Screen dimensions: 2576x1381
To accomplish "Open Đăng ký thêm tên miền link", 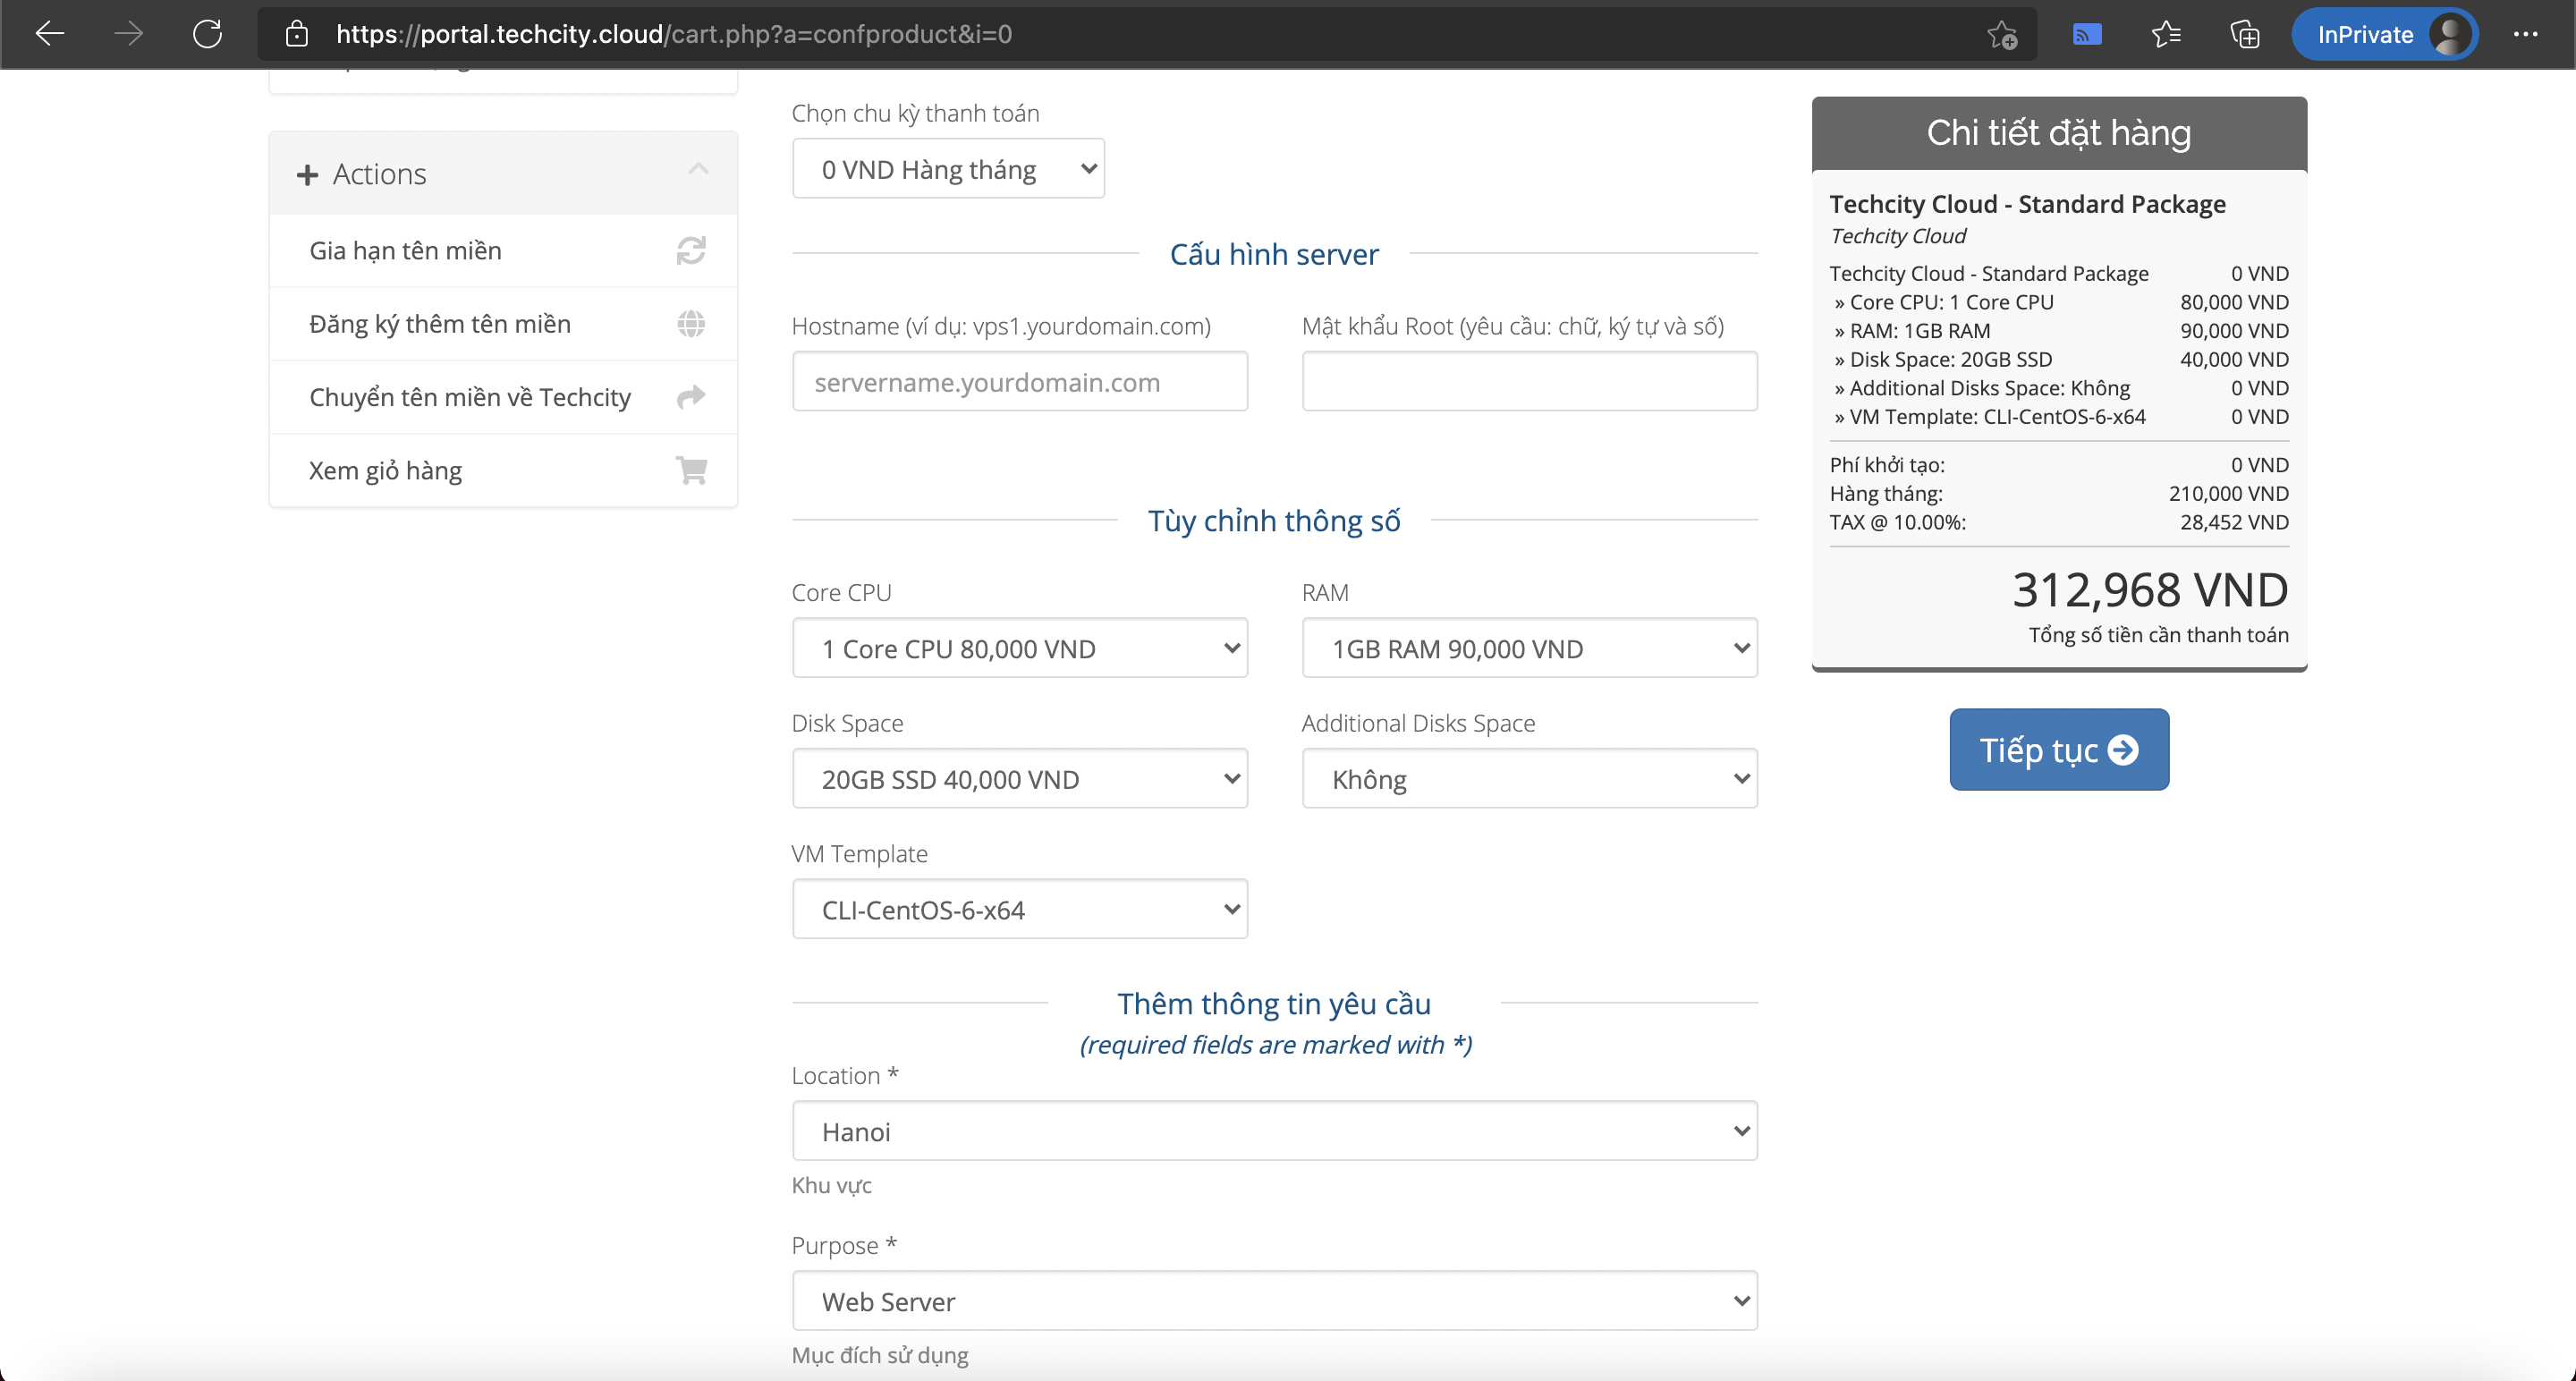I will coord(440,324).
